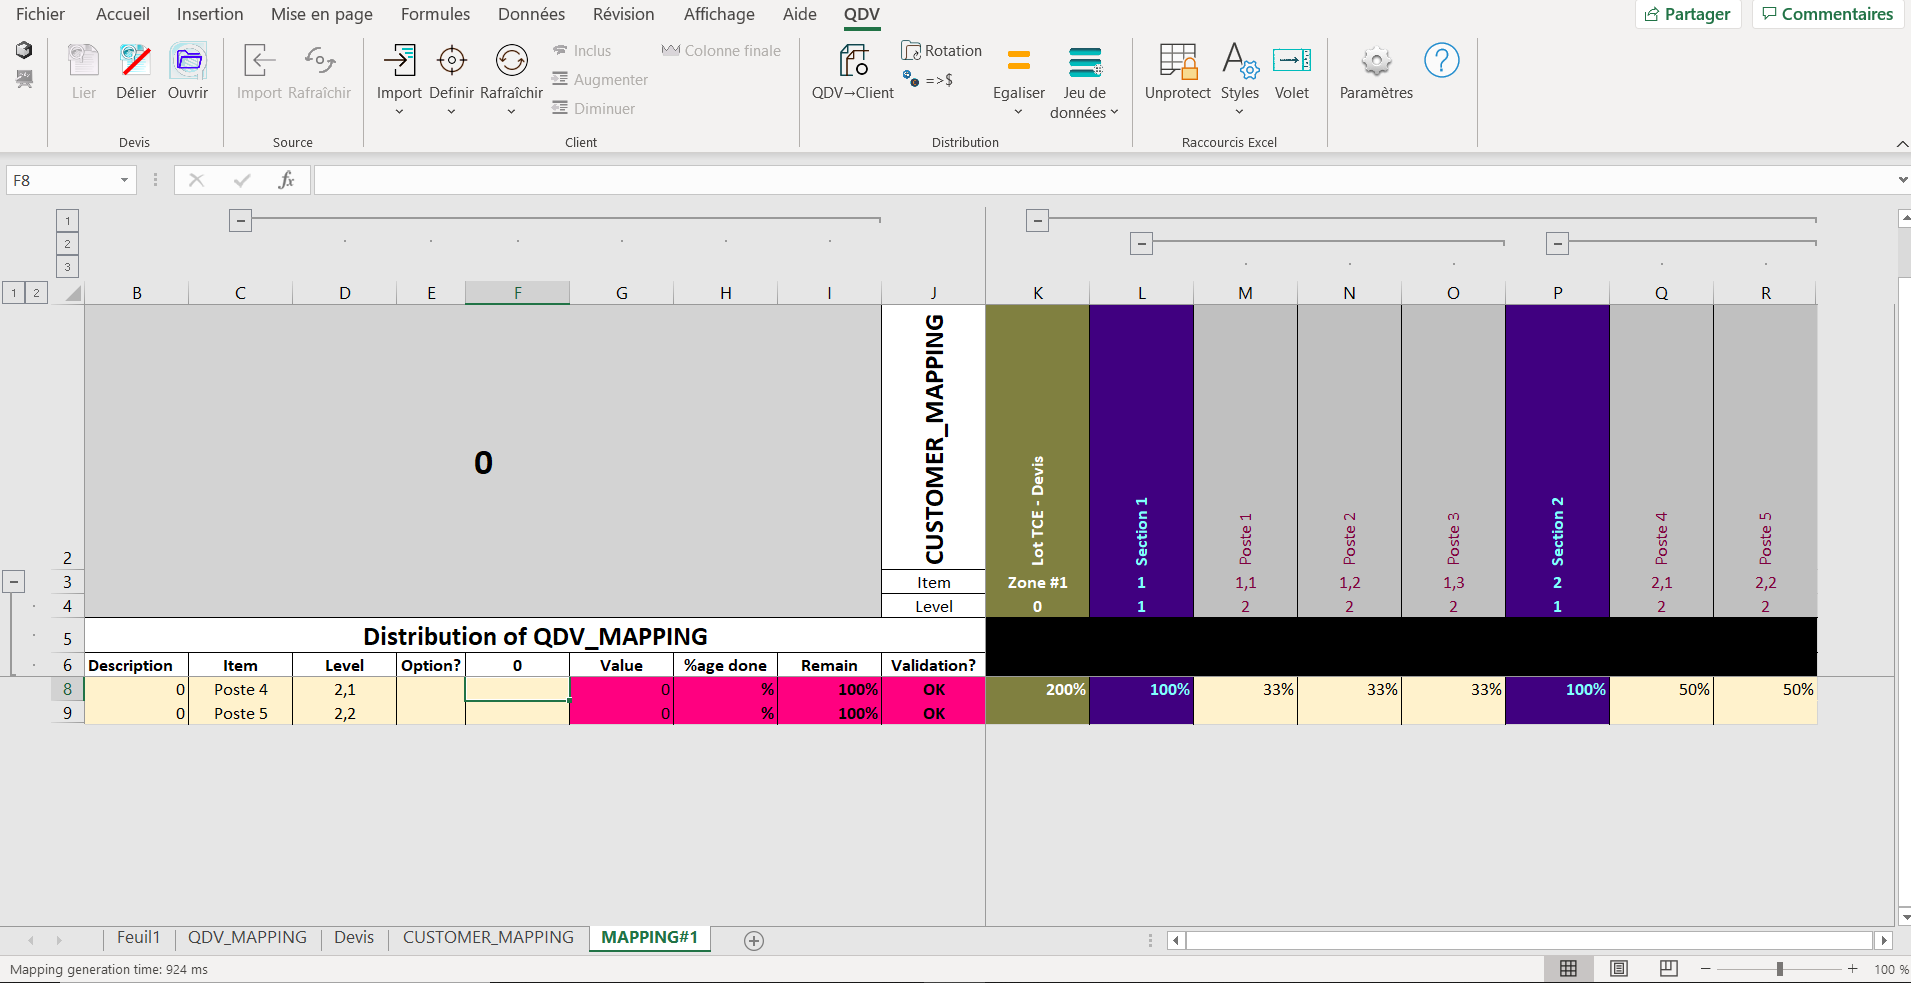Switch to the CUSTOMER_MAPPING sheet tab
1911x983 pixels.
(x=488, y=937)
